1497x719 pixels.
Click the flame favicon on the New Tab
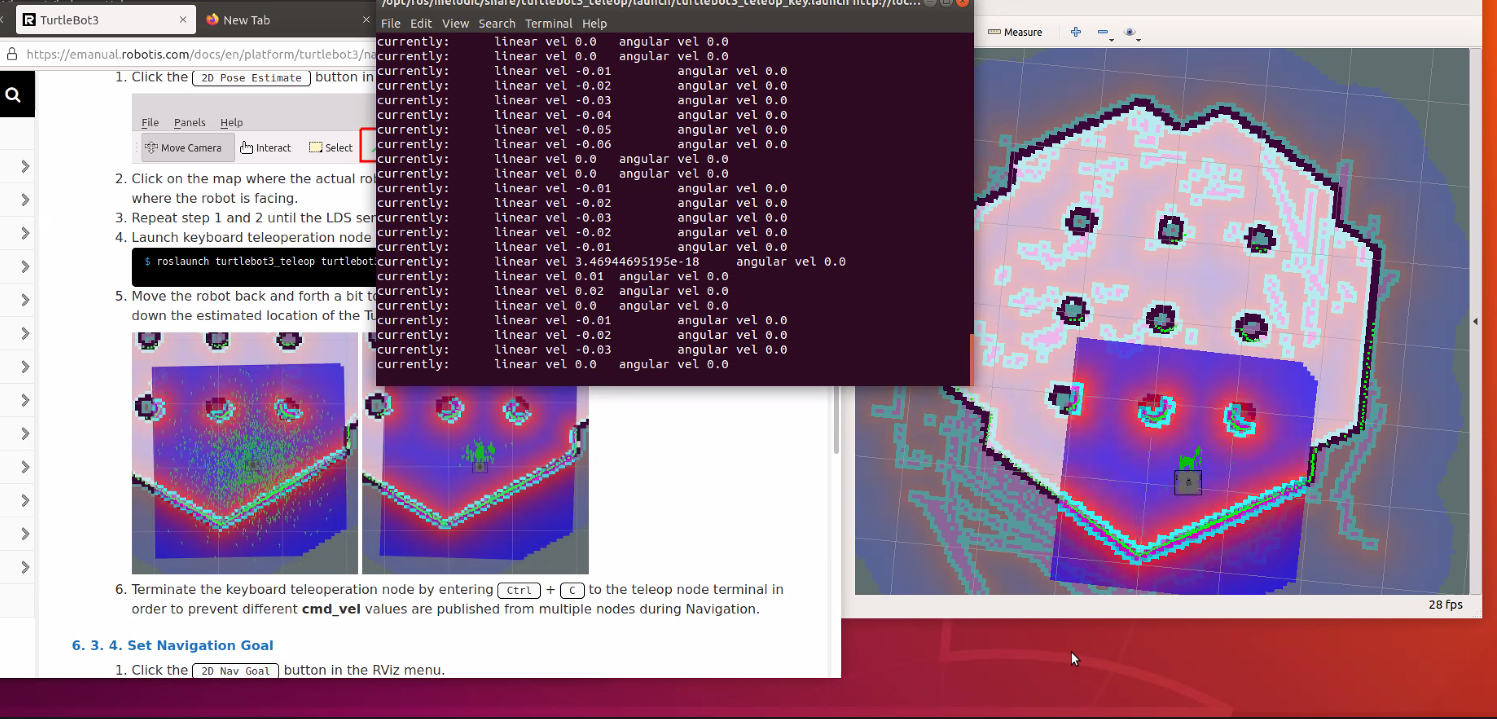tap(211, 18)
